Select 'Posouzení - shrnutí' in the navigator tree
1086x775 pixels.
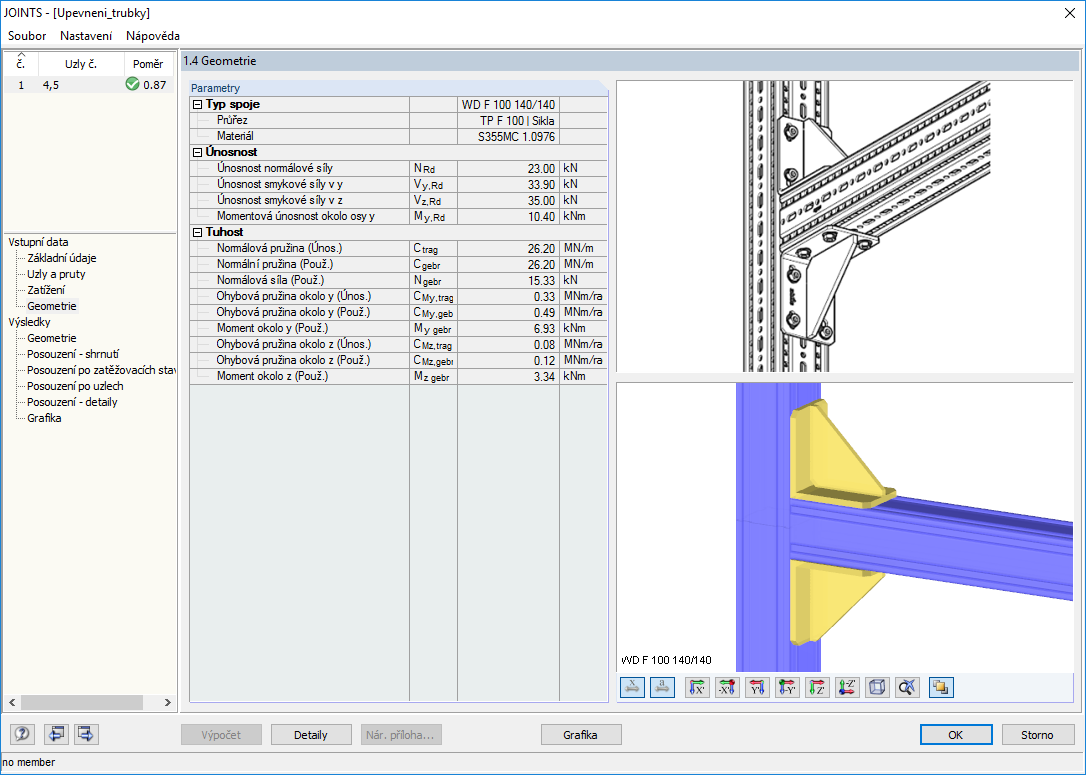[x=73, y=354]
